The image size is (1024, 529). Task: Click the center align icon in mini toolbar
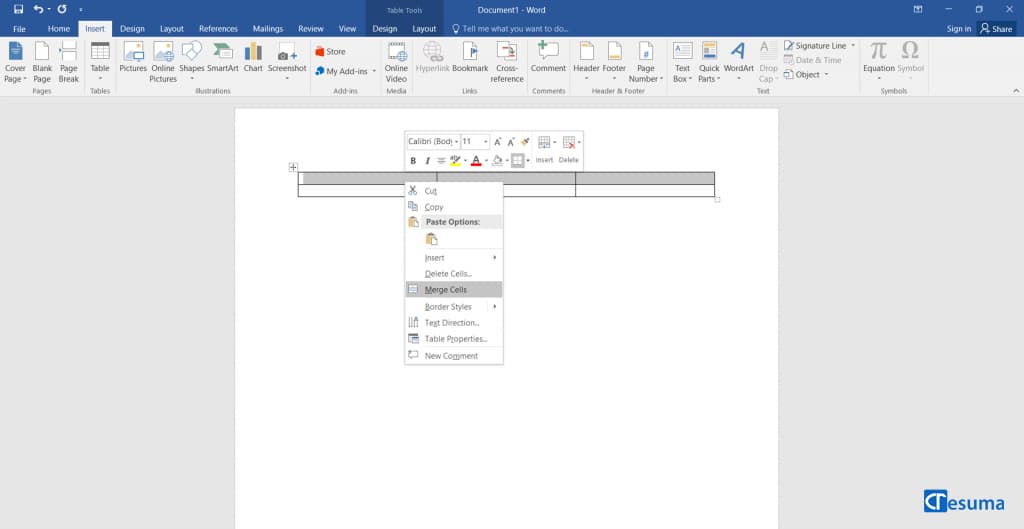441,161
